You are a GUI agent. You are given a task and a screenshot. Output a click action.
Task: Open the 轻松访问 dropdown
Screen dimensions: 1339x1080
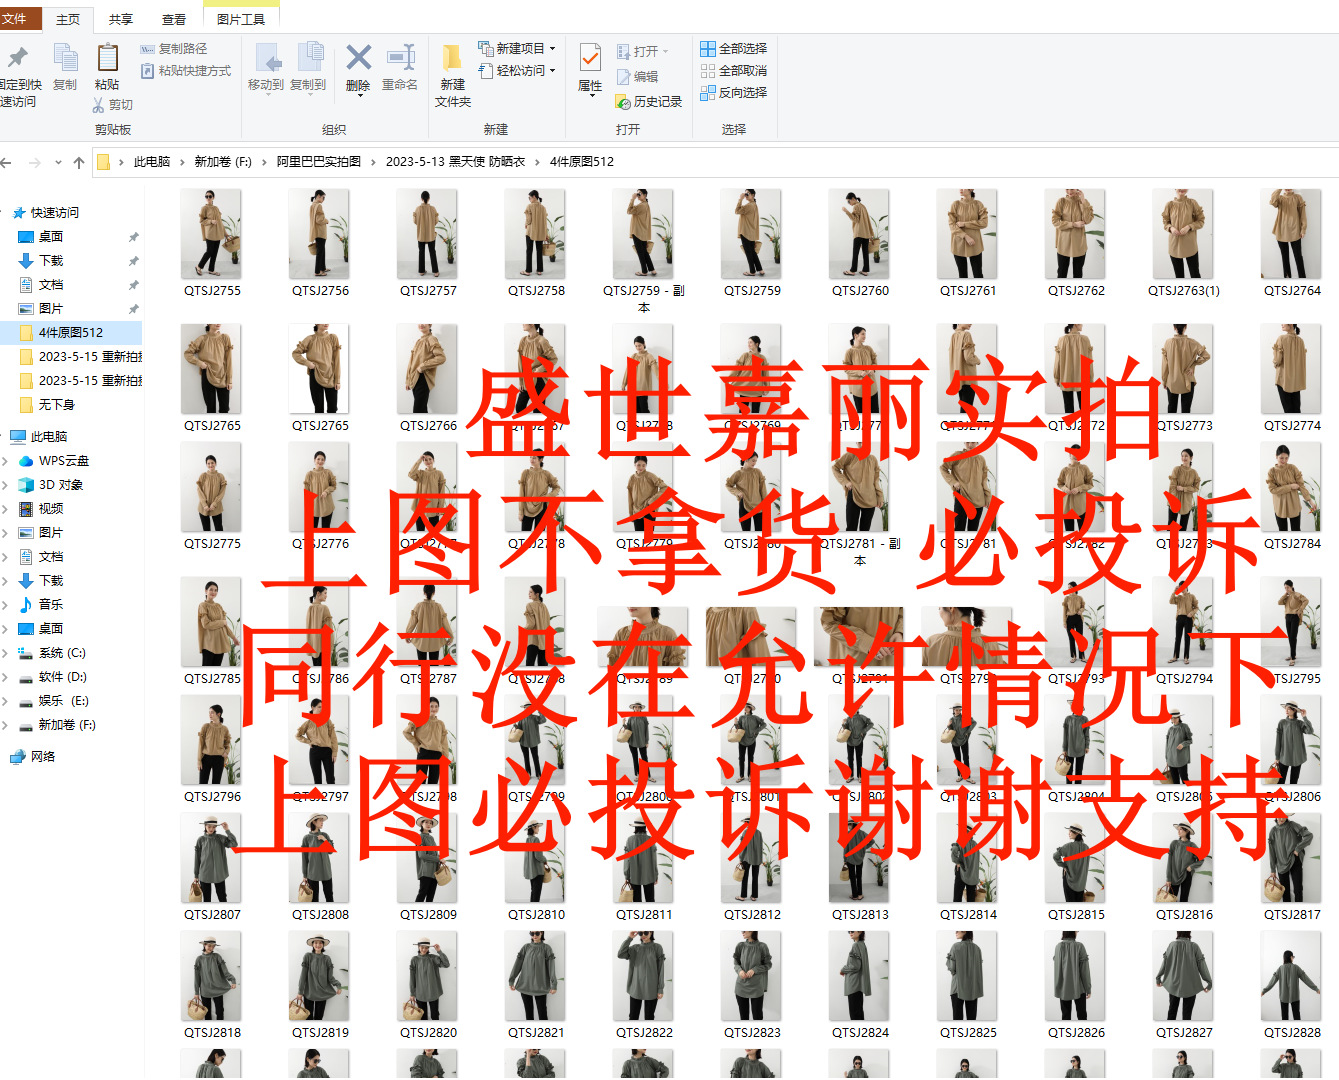click(516, 70)
